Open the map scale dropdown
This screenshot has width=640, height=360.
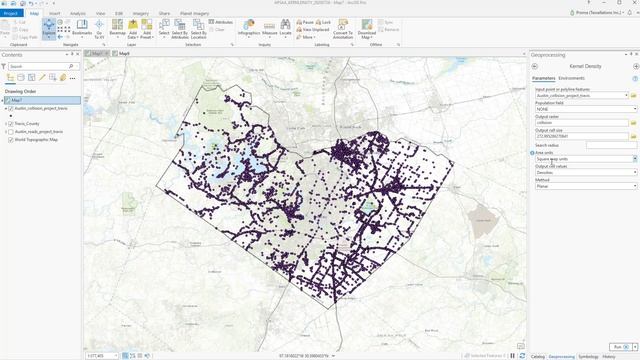116,356
